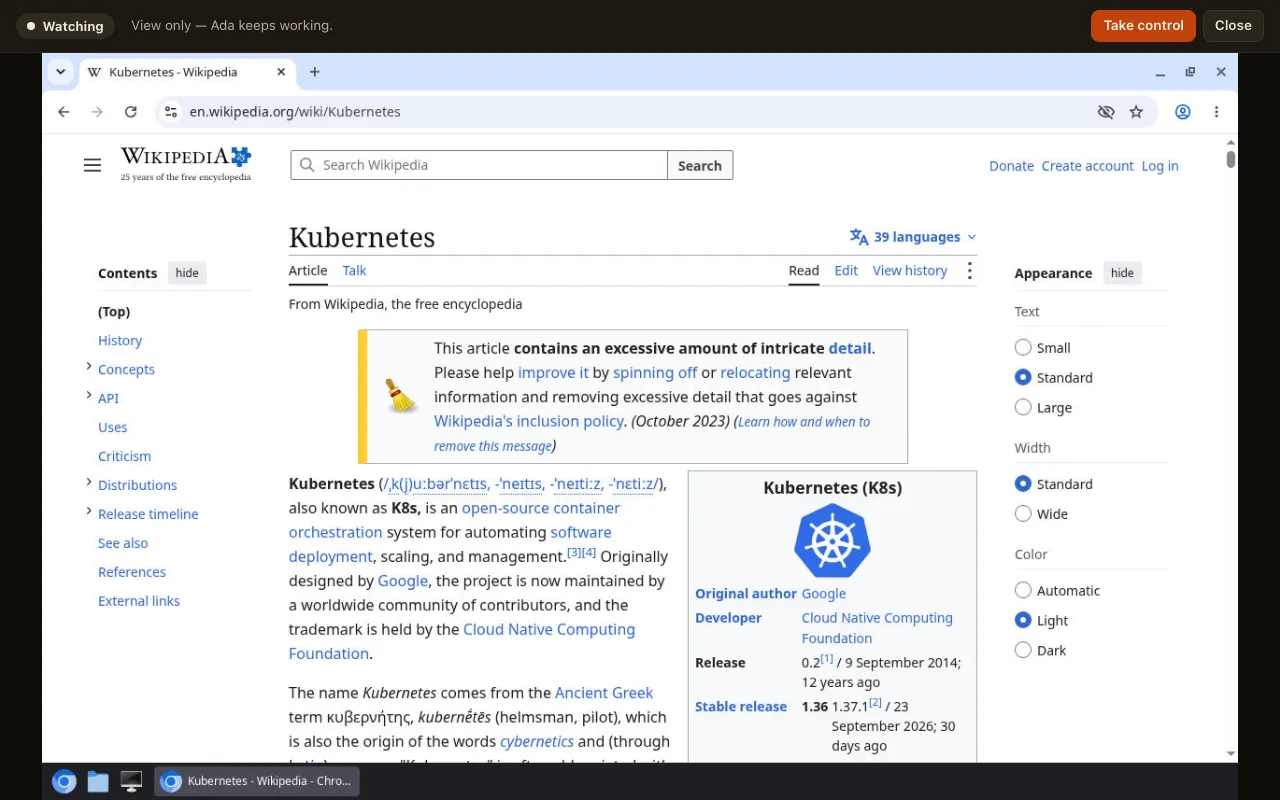Screen dimensions: 1280x800
Task: Go back with browser back arrow
Action: click(x=64, y=112)
